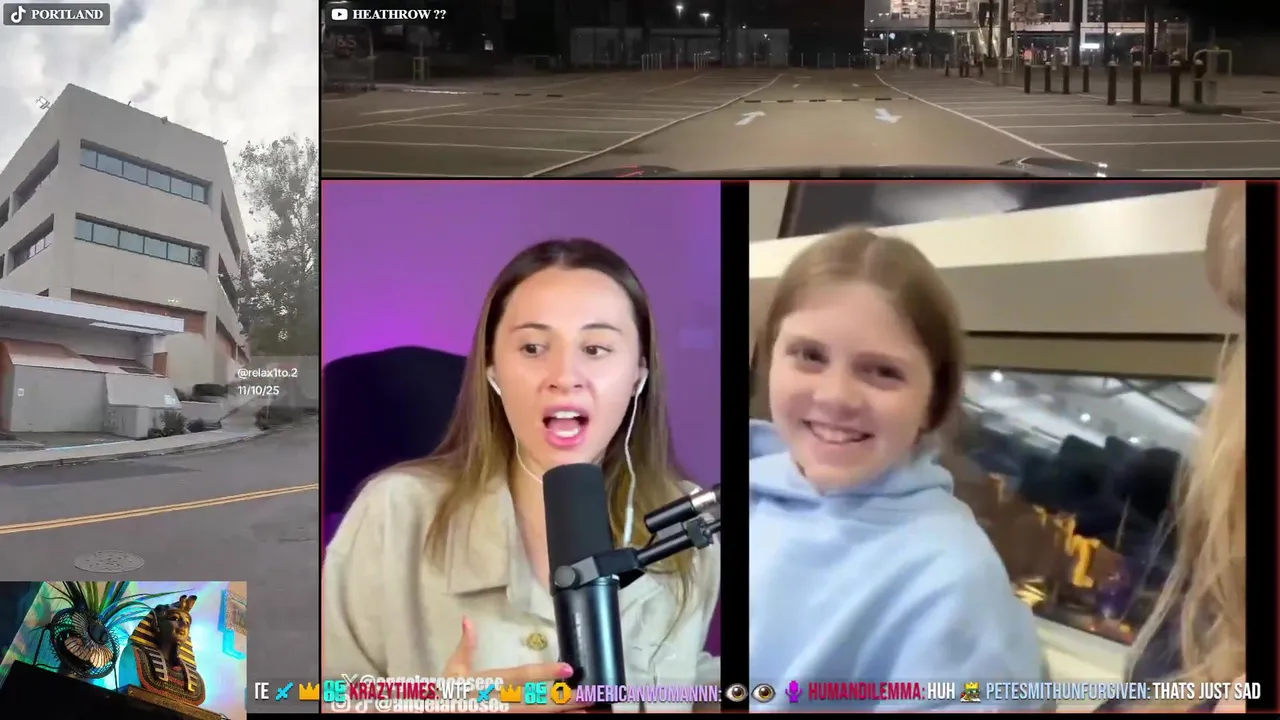Click the HEATHROW ?? source label
Screen dimensions: 1280x720
[400, 14]
